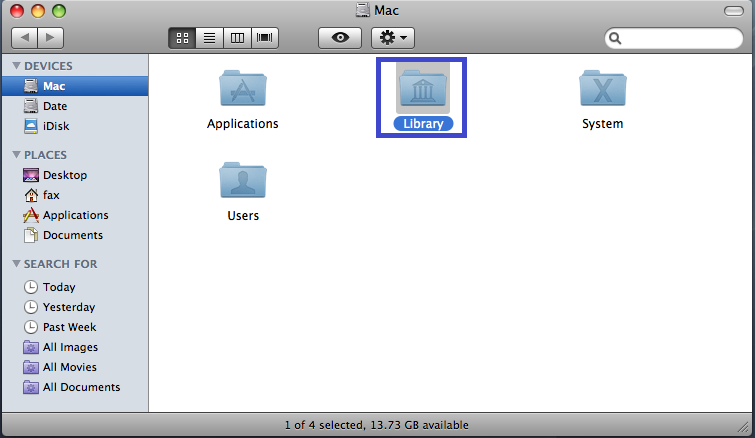Collapse the PLACES section
This screenshot has height=438, width=755.
[x=16, y=155]
